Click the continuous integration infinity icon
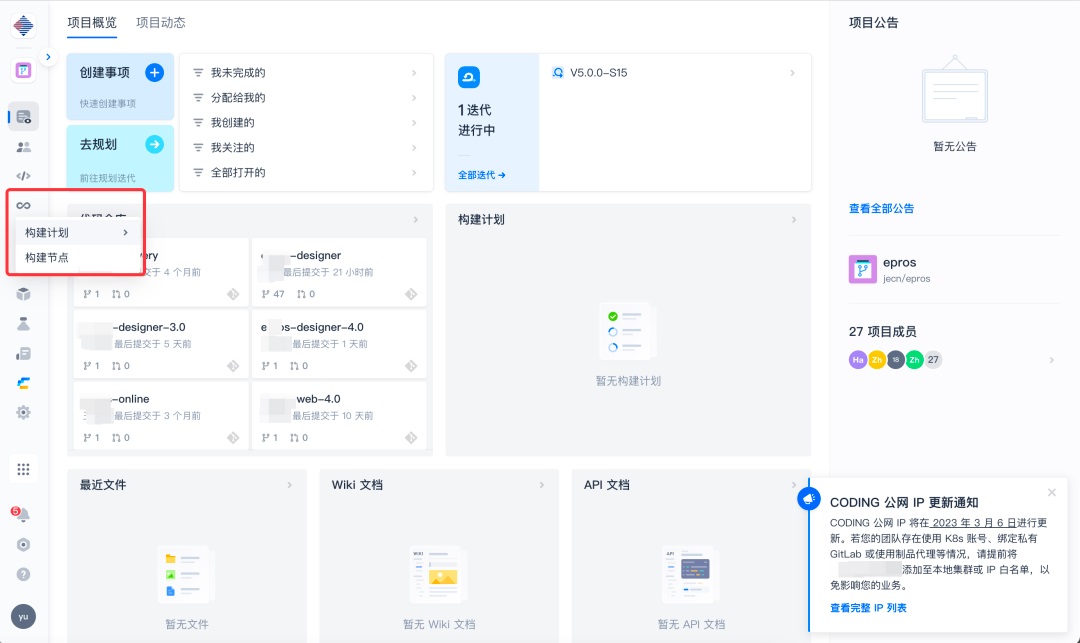Viewport: 1080px width, 643px height. 23,205
